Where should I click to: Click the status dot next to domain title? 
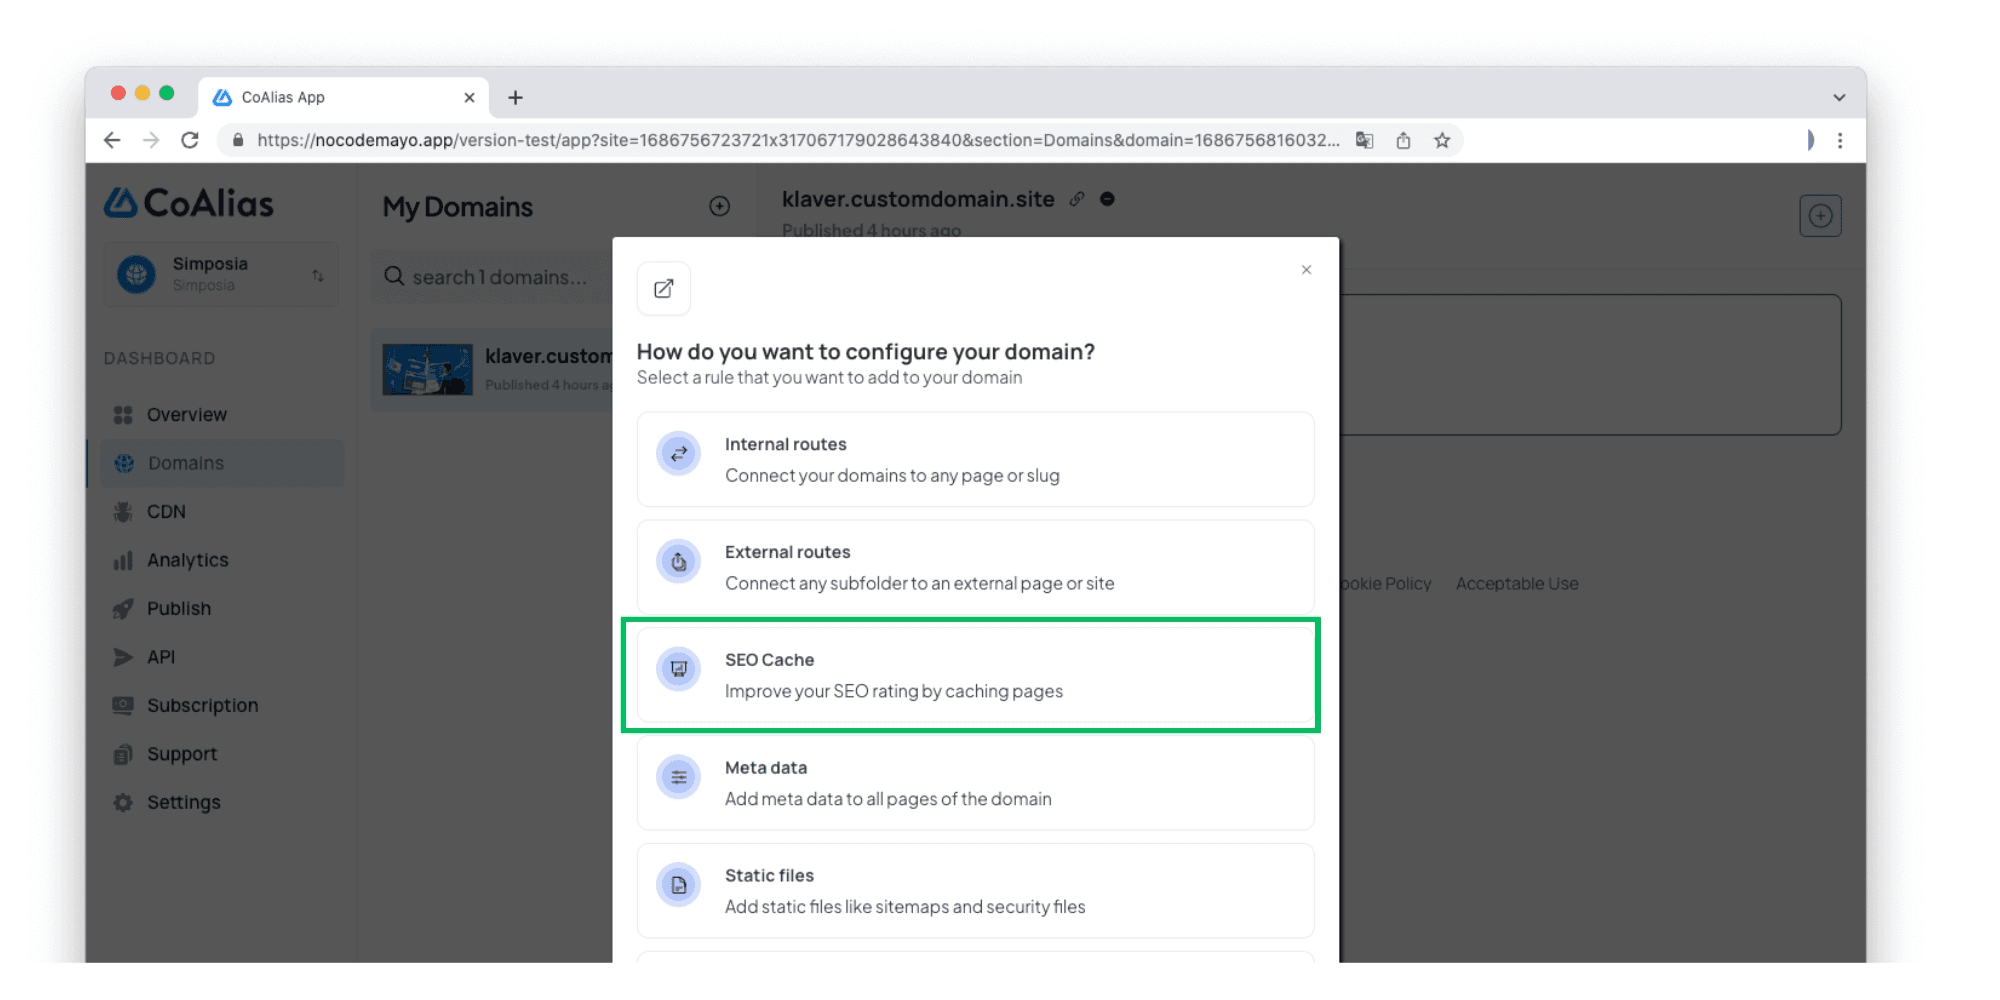pyautogui.click(x=1107, y=199)
